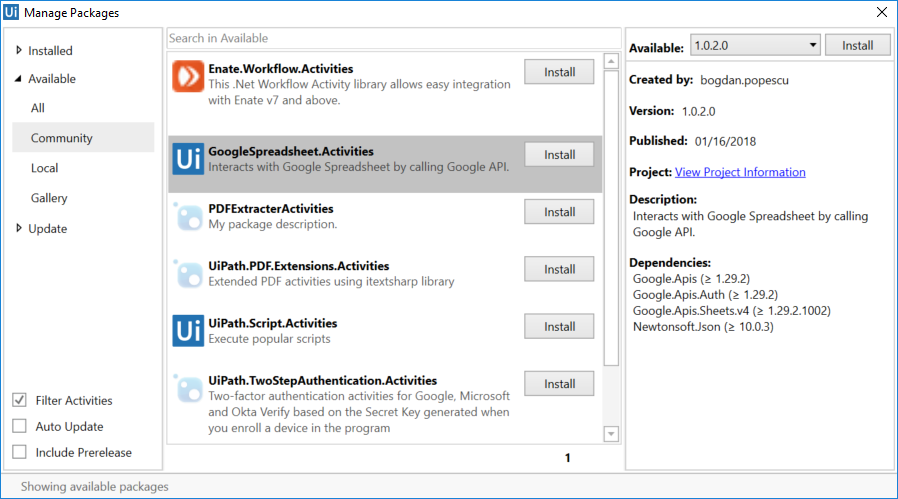898x499 pixels.
Task: Click the UiPath logo in title bar
Action: (11, 12)
